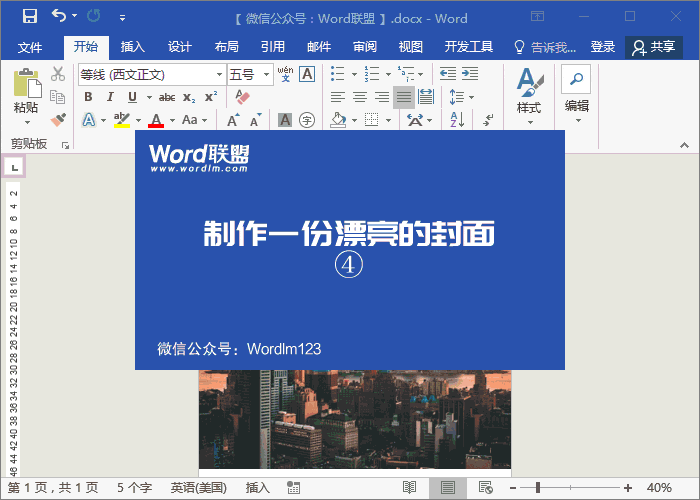Click the Cut scissors icon
Image resolution: width=700 pixels, height=500 pixels.
58,74
